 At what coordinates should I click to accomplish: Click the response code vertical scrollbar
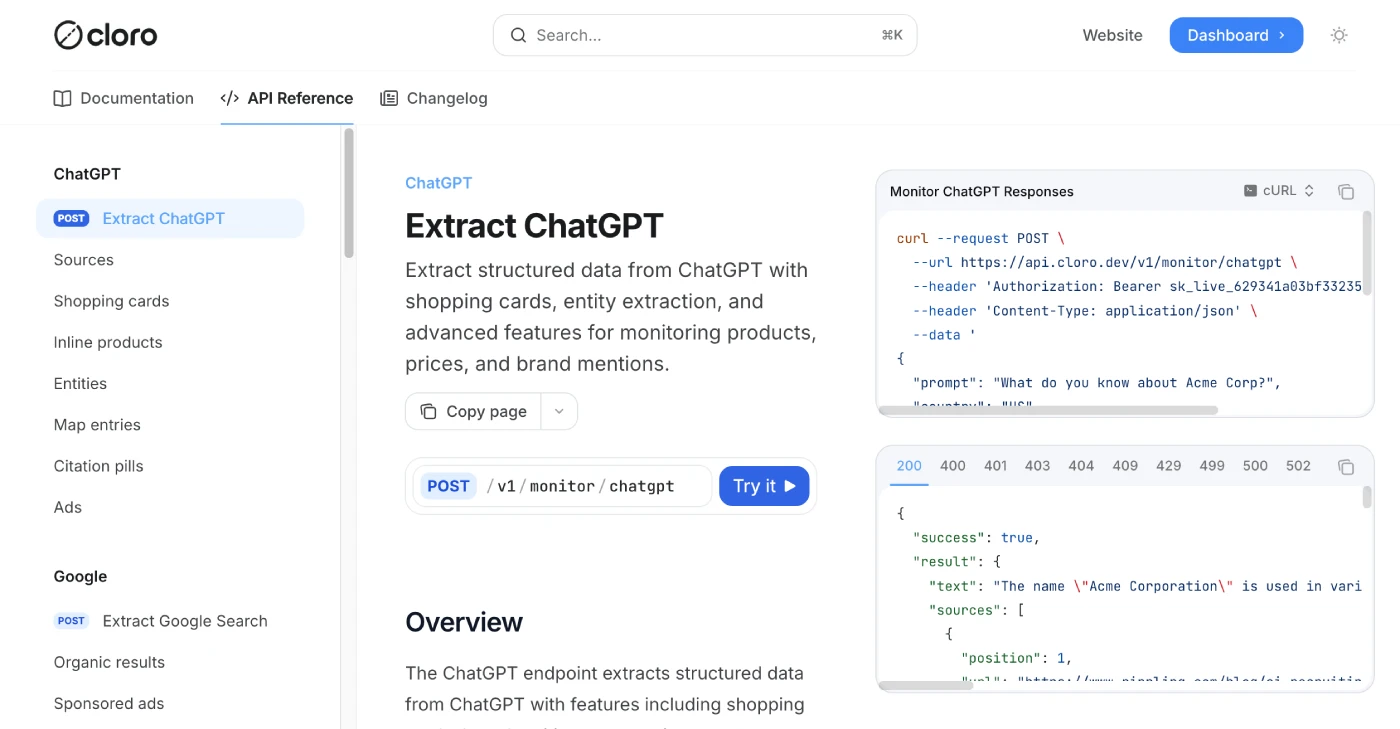coord(1367,497)
